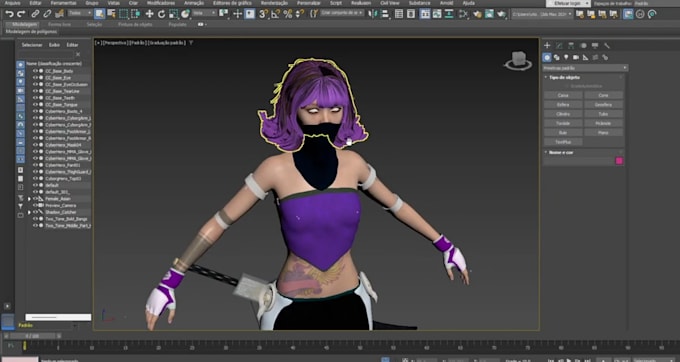This screenshot has height=362, width=680.
Task: Expand the Female_Asian tree node
Action: coord(29,199)
